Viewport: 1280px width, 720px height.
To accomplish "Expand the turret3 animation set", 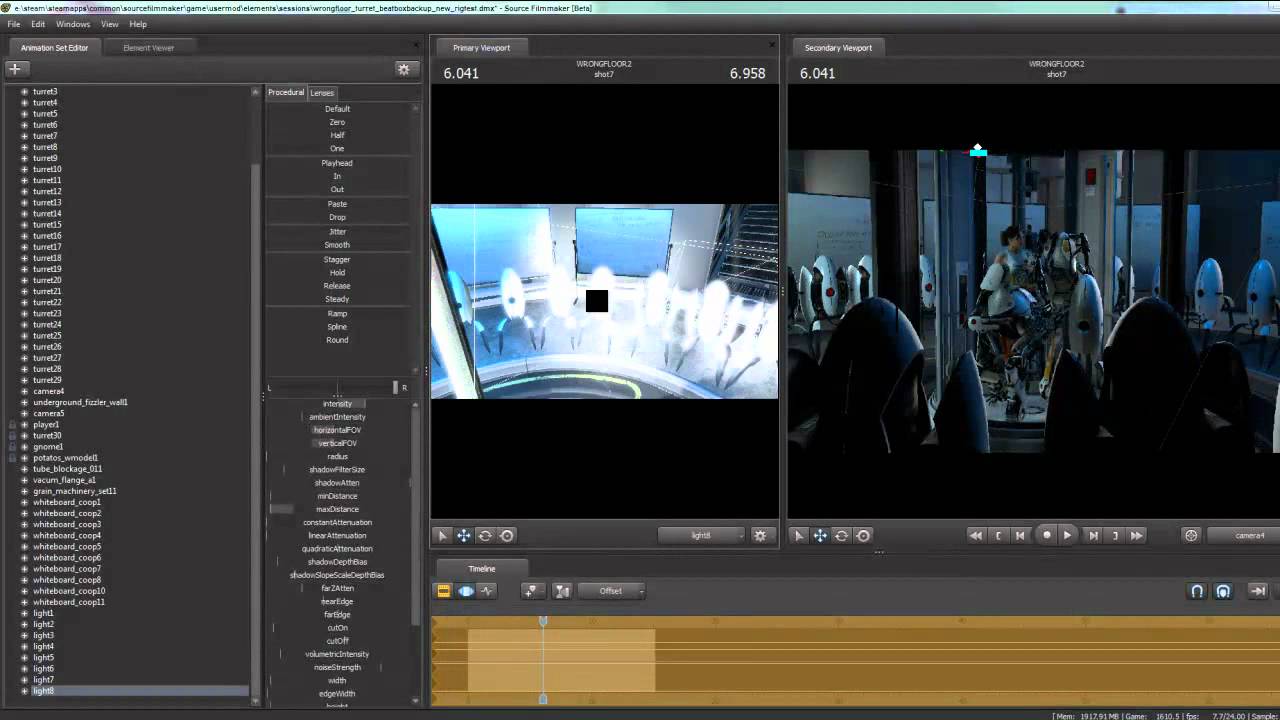I will click(x=24, y=92).
